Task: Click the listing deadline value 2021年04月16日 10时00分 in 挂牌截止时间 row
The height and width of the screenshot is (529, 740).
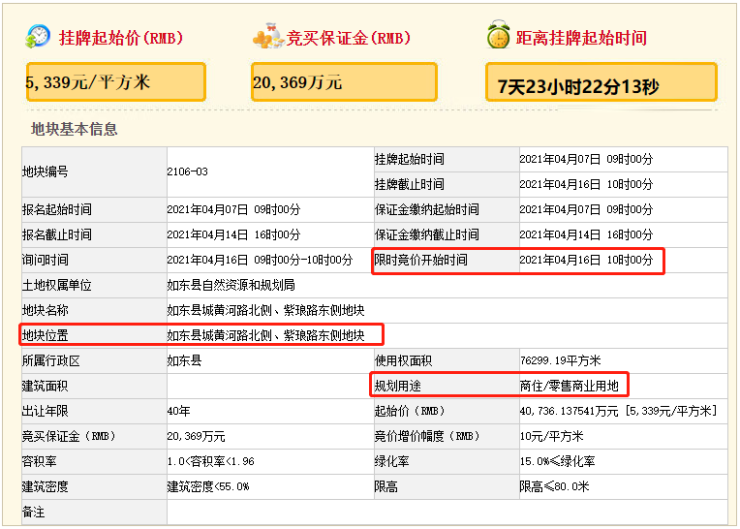Action: click(x=586, y=184)
